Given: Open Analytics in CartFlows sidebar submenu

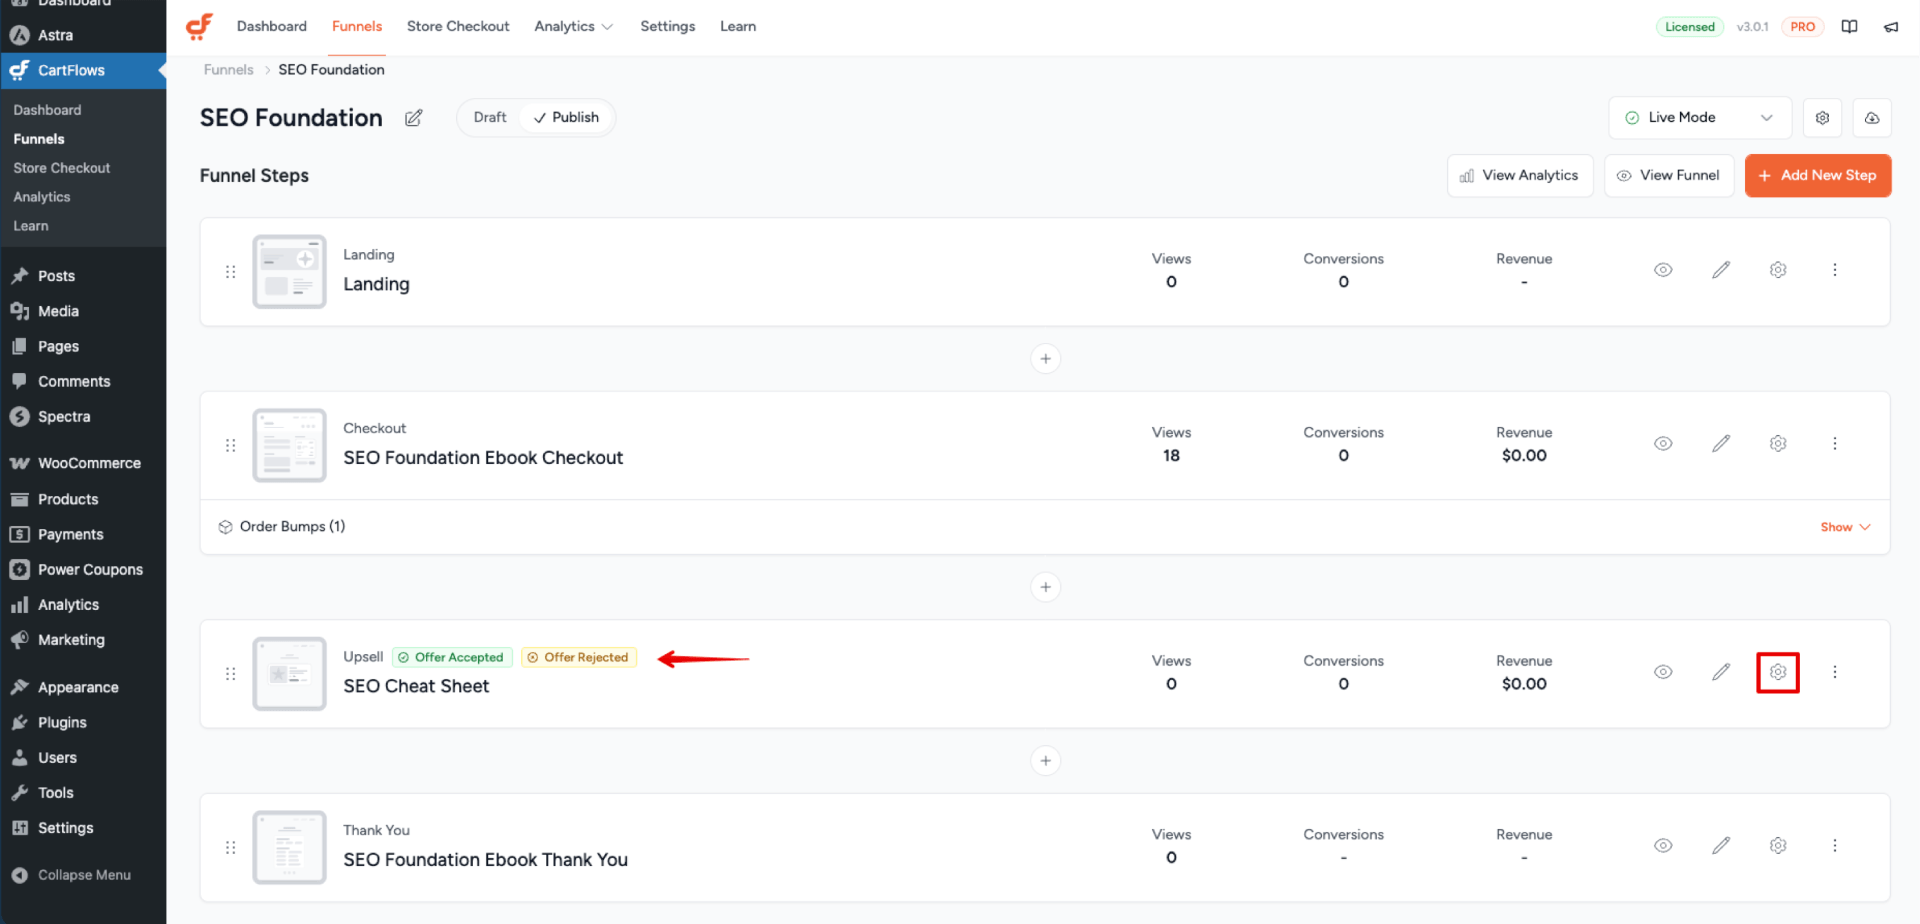Looking at the screenshot, I should tap(42, 197).
